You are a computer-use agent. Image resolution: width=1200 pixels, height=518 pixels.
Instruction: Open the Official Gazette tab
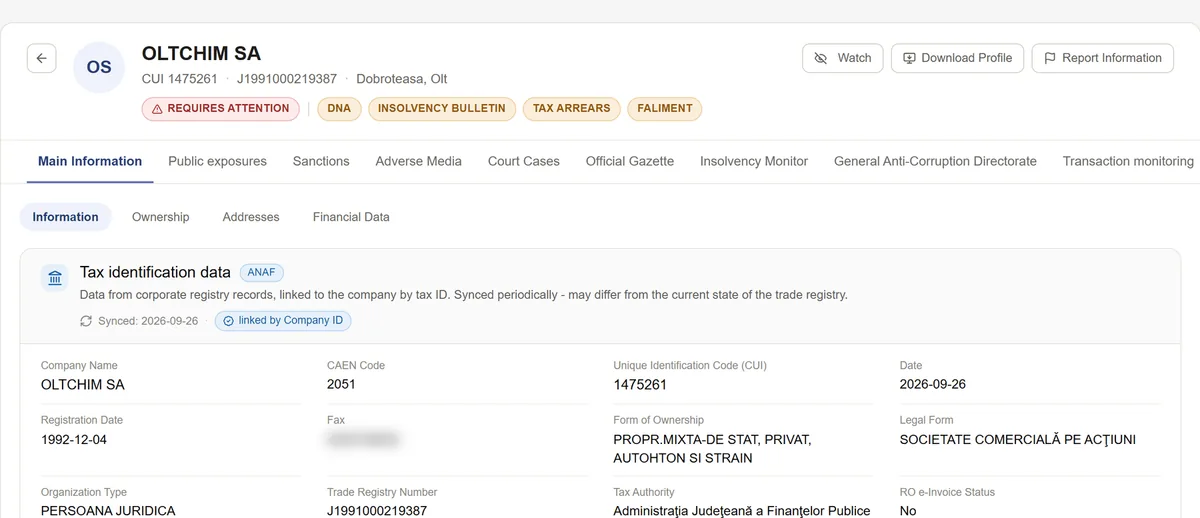point(630,161)
